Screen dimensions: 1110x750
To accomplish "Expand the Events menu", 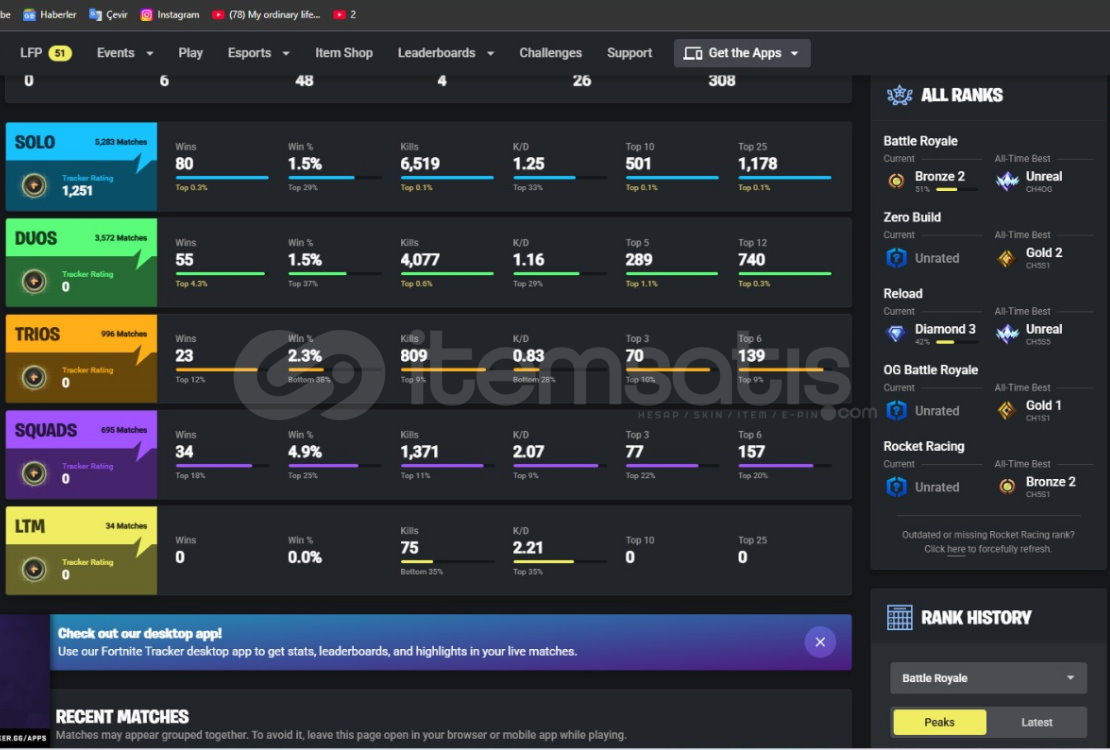I will tap(125, 53).
